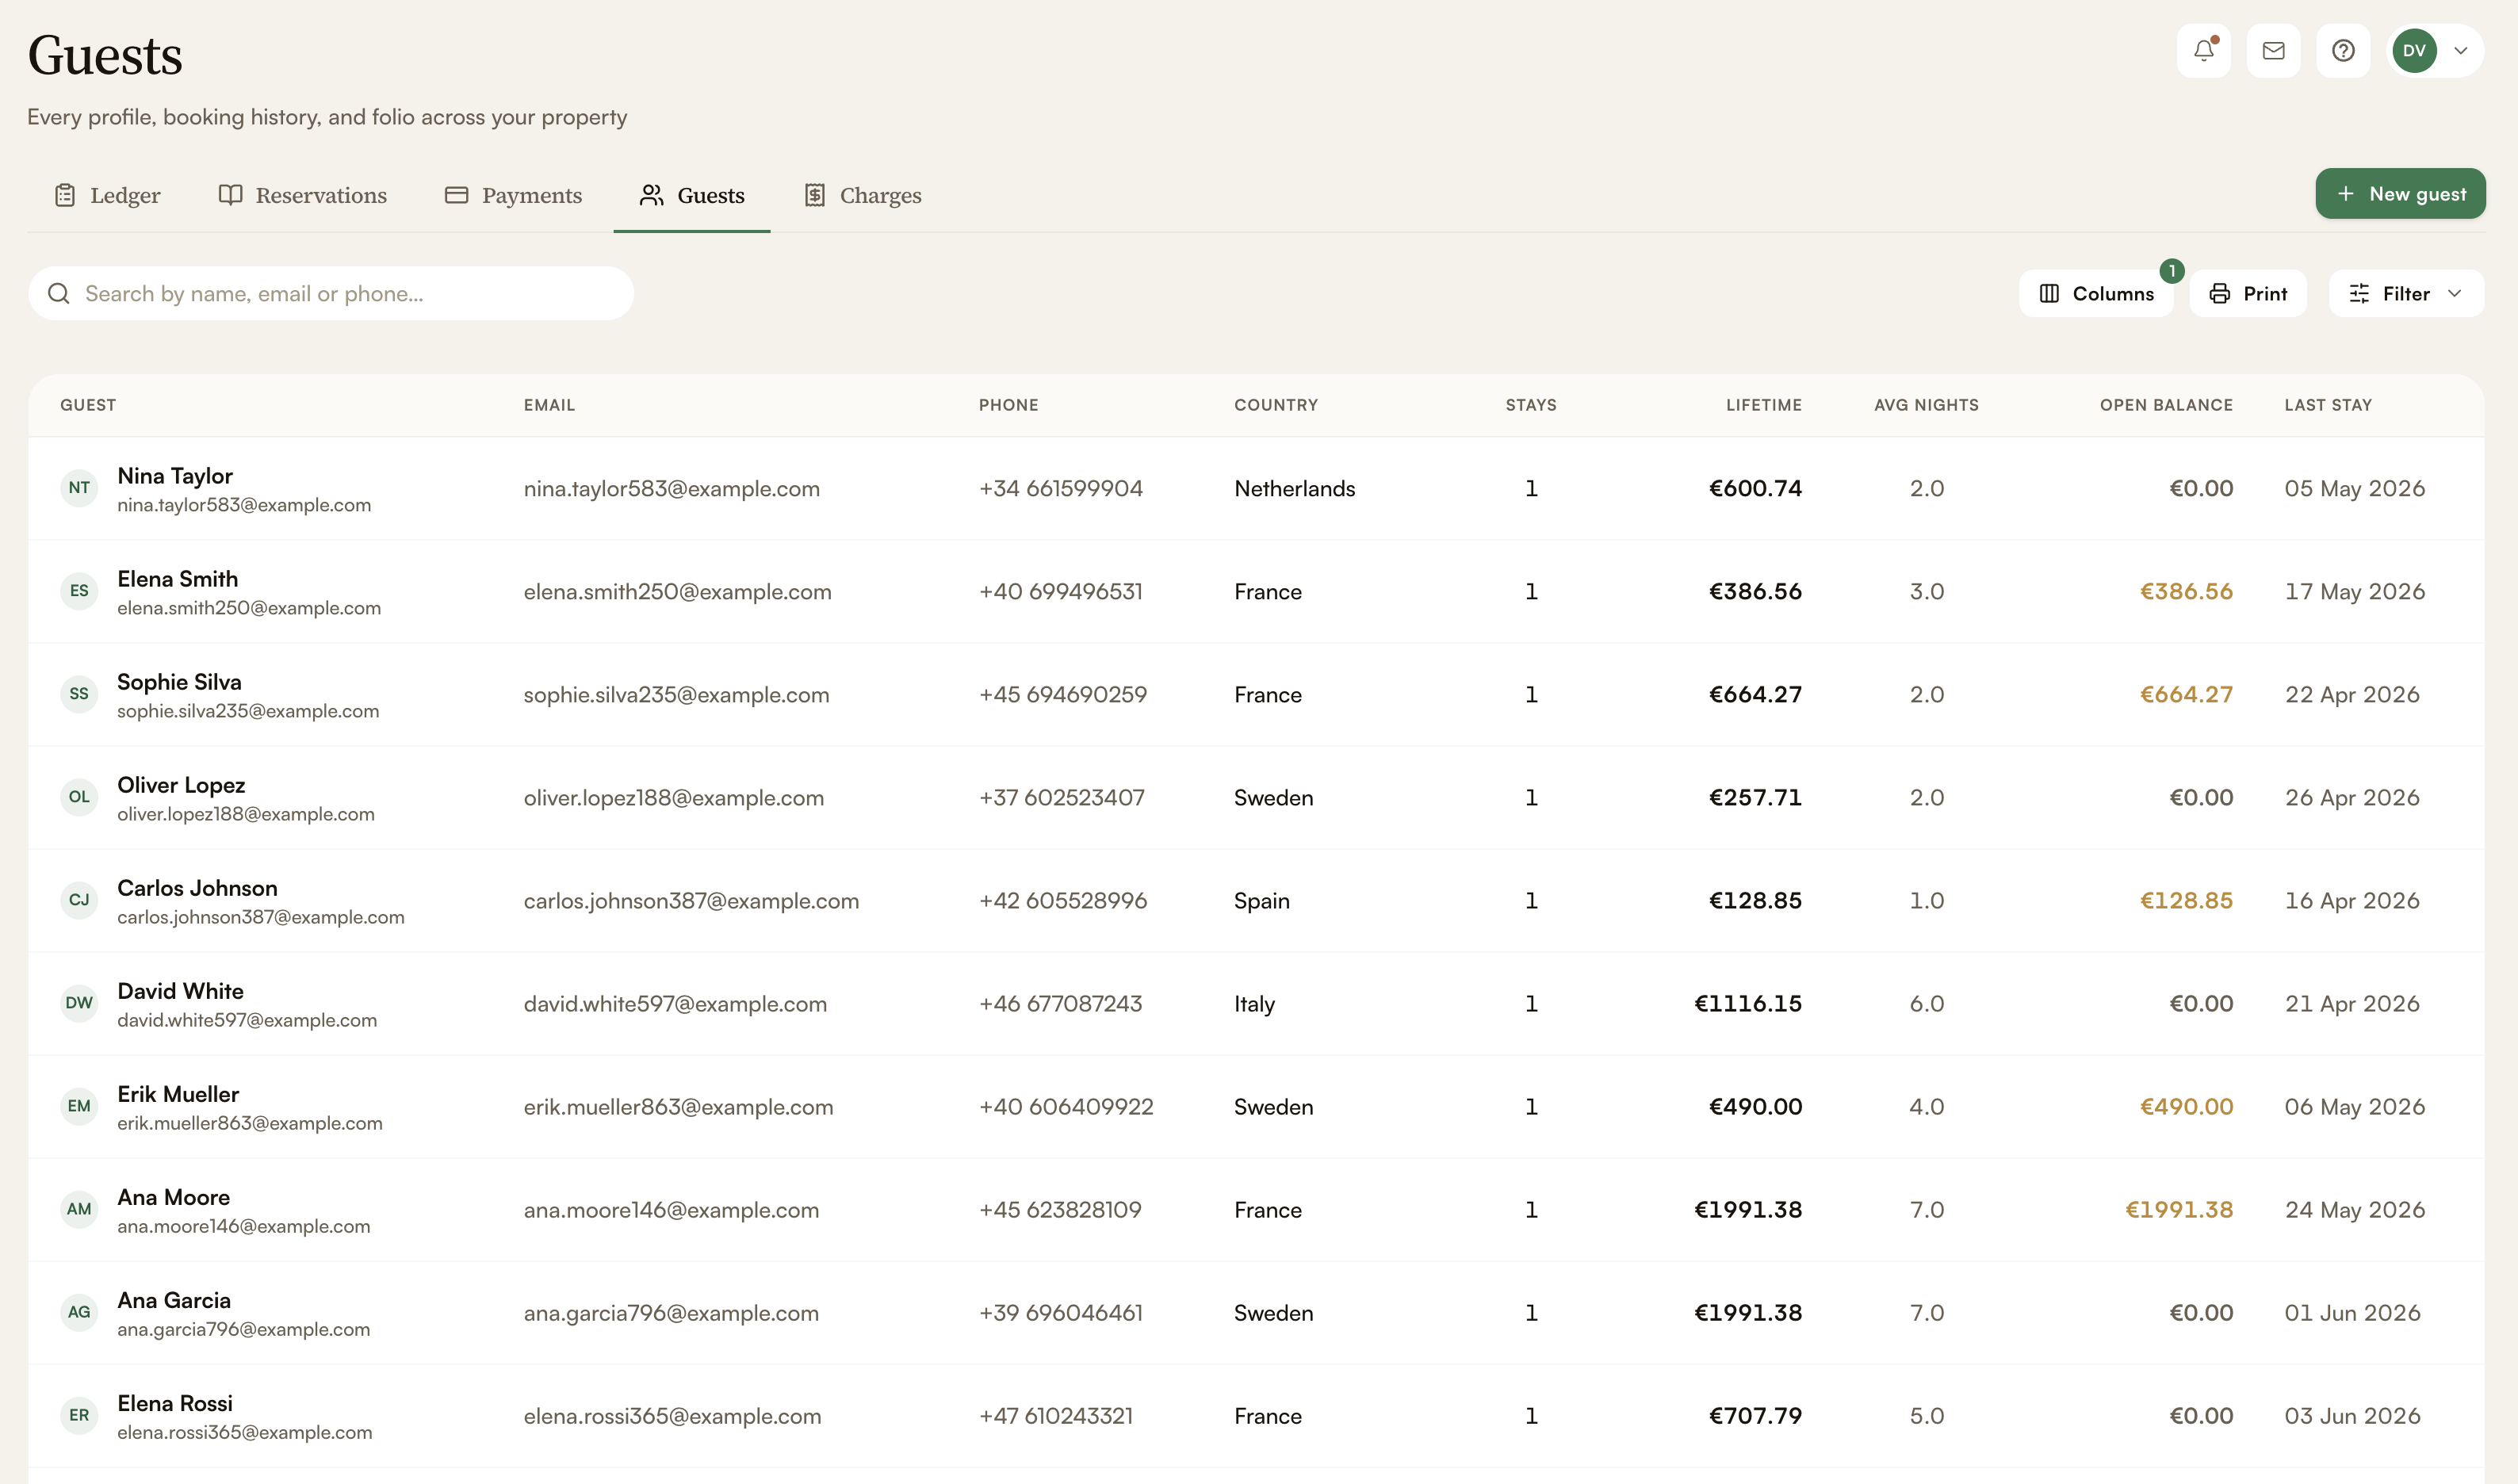This screenshot has width=2518, height=1484.
Task: Sort by the Open Balance column header
Action: [2166, 405]
